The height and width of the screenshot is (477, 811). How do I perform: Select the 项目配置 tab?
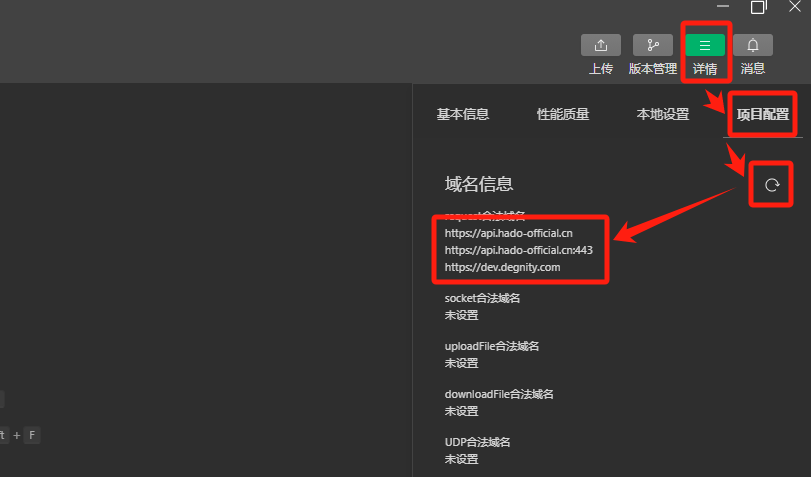(762, 114)
